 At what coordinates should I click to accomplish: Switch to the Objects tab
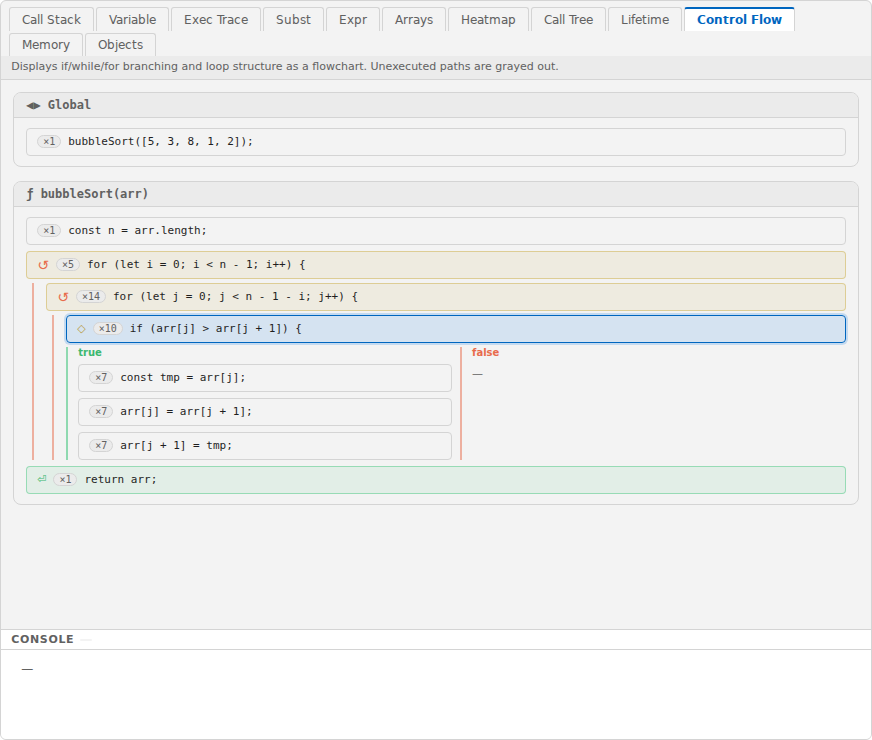point(120,44)
